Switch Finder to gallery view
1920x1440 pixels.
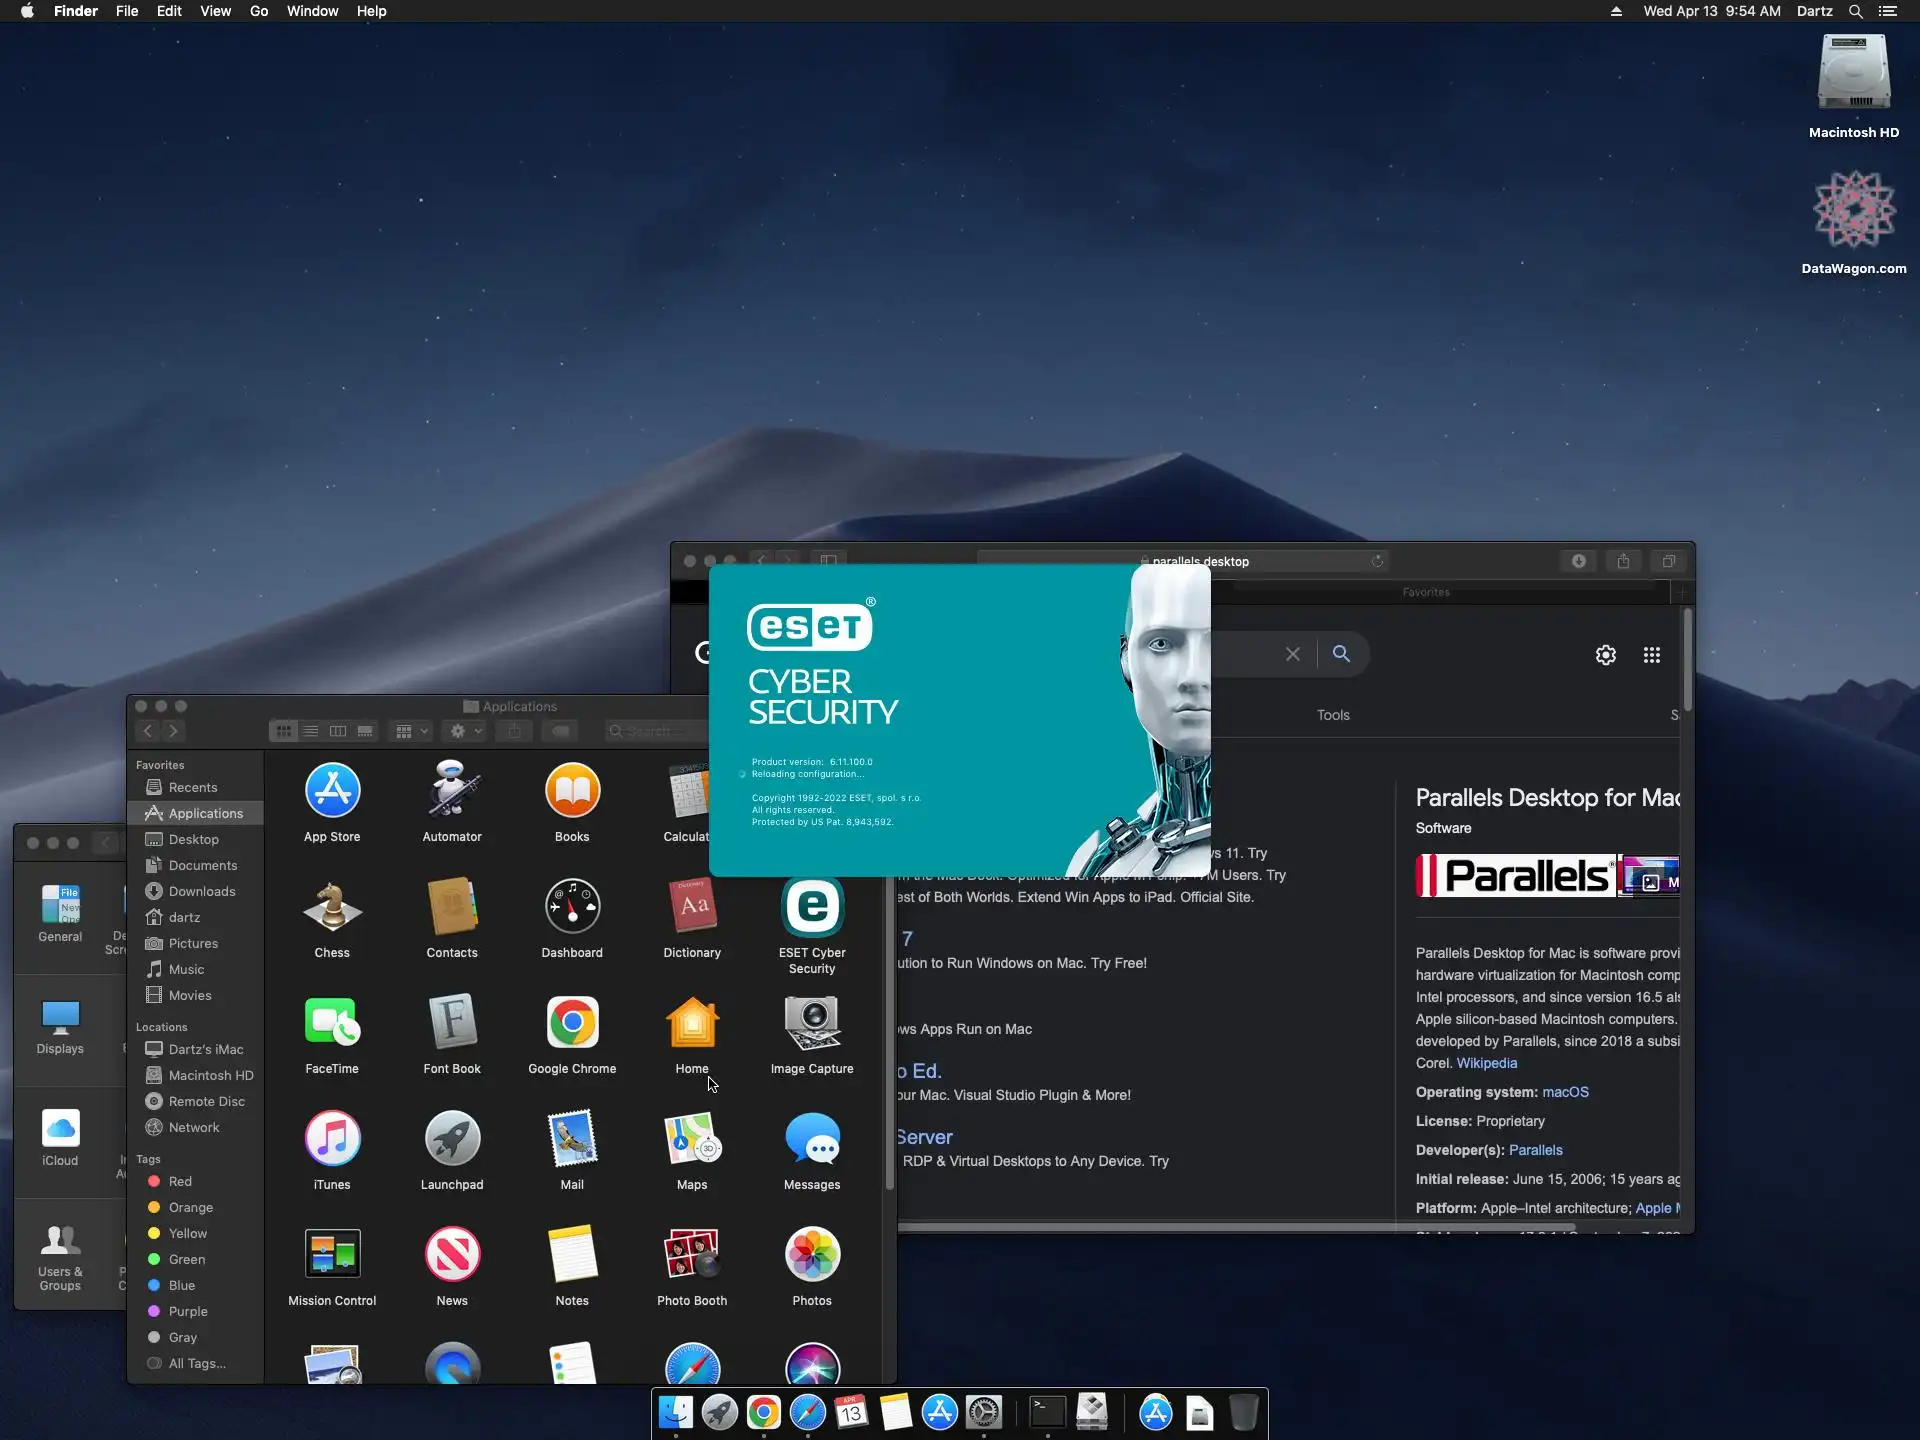[x=365, y=731]
